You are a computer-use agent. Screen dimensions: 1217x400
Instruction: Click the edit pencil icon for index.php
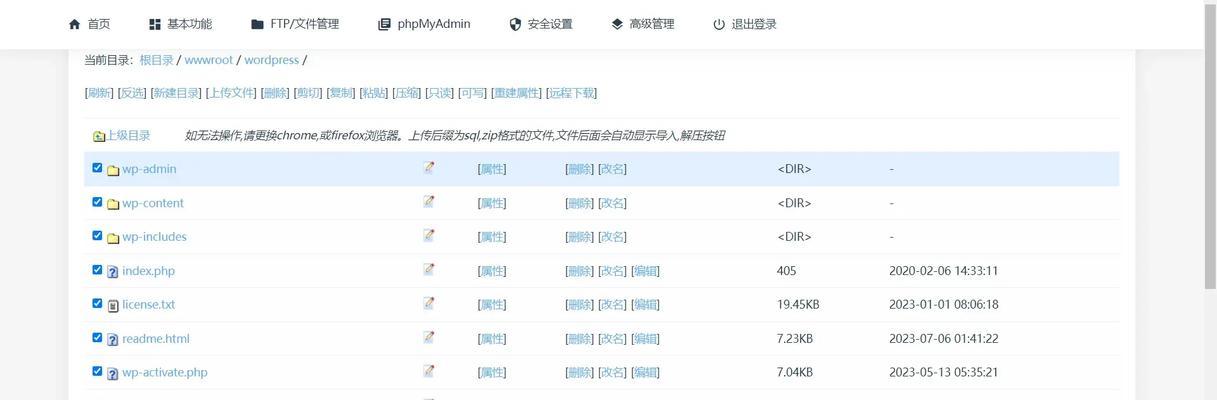click(x=429, y=270)
